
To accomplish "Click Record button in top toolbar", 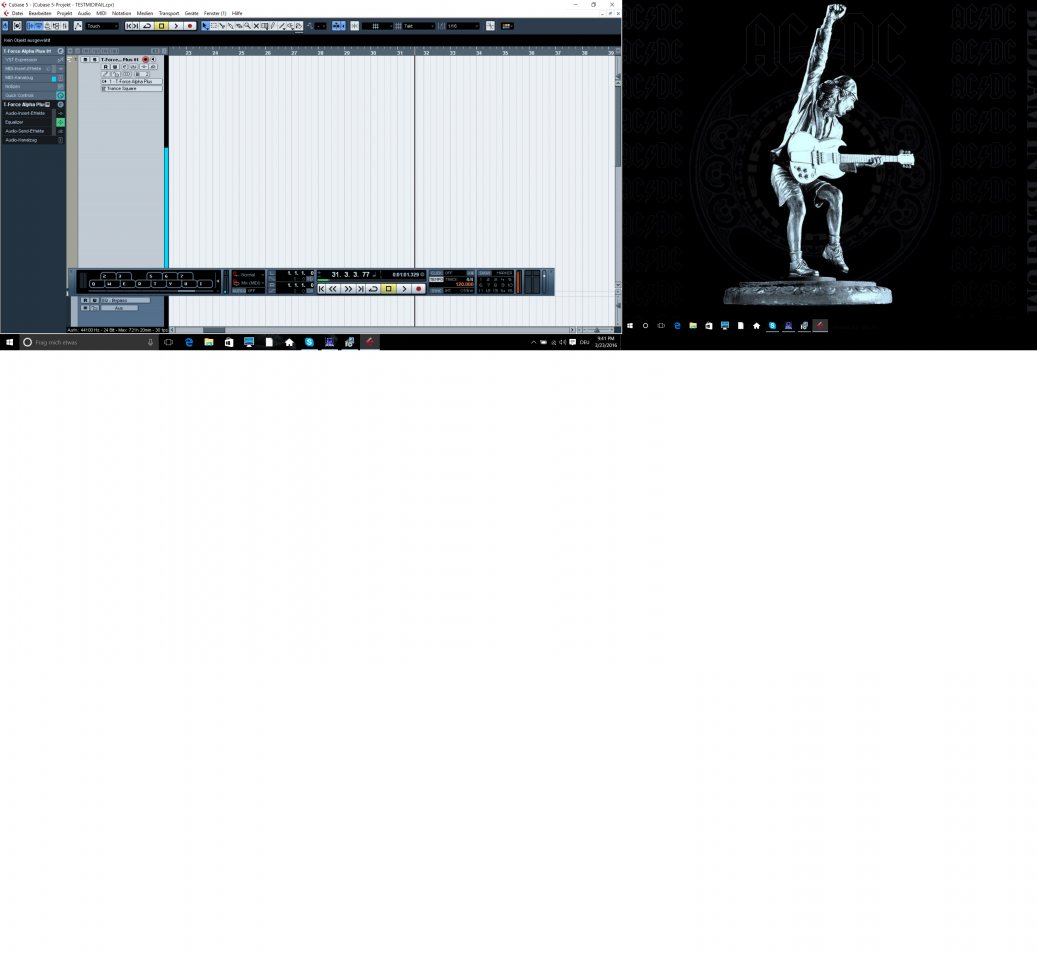I will pyautogui.click(x=190, y=26).
